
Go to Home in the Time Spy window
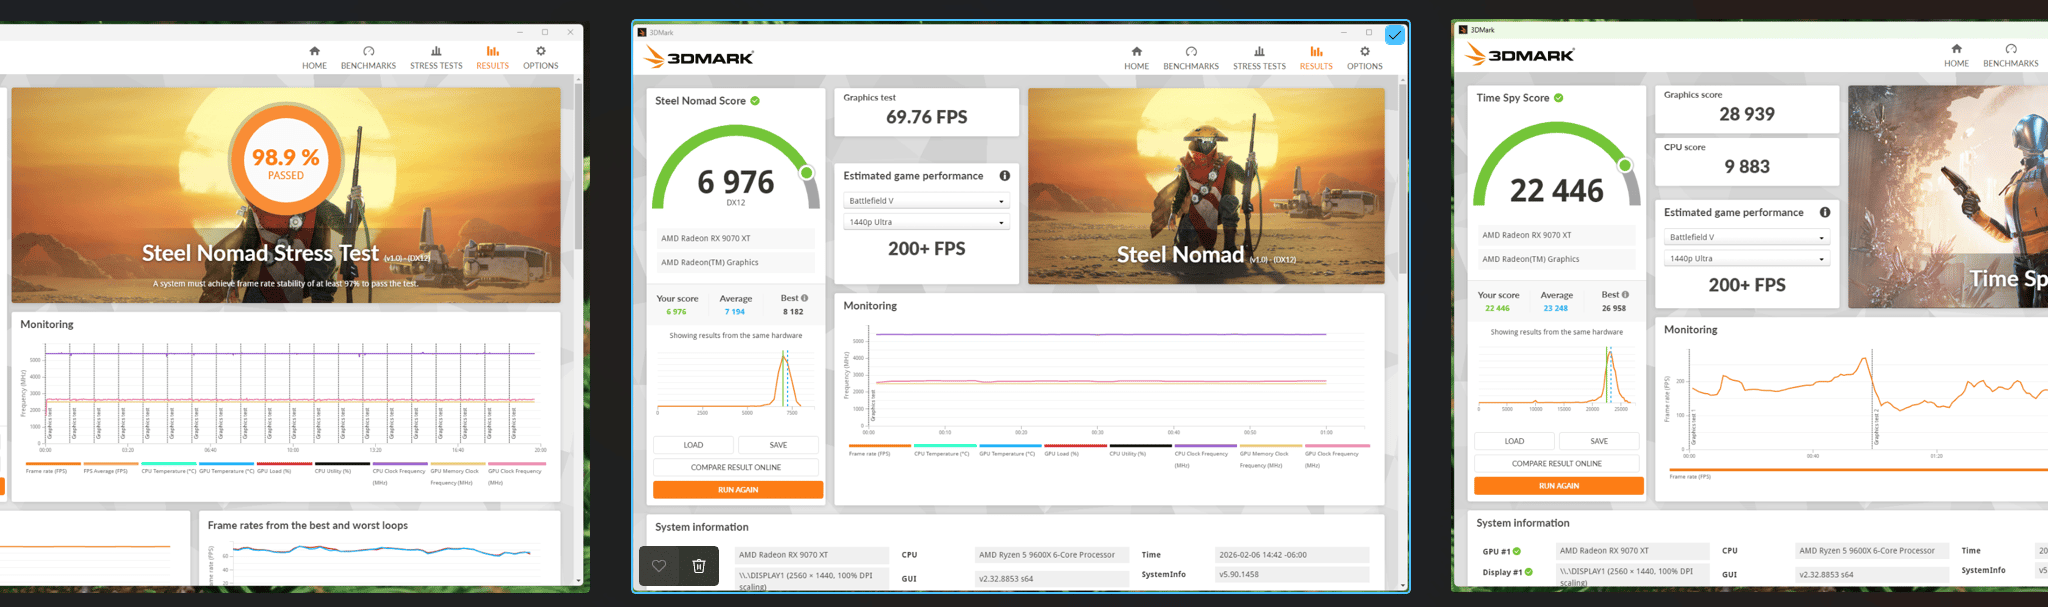tap(1956, 55)
